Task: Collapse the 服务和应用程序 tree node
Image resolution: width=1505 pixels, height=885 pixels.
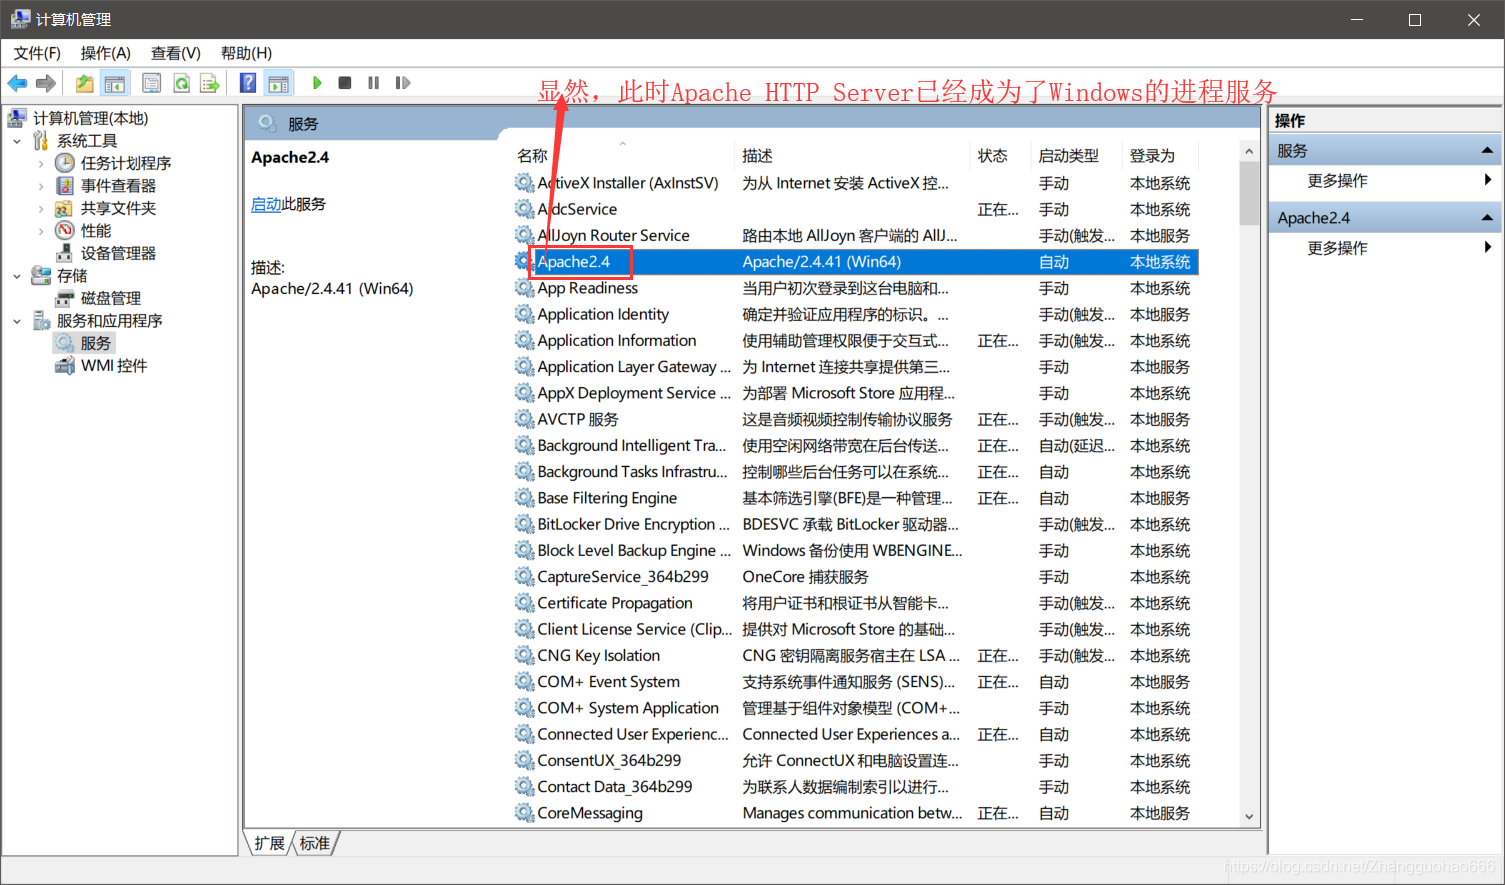Action: [x=17, y=321]
